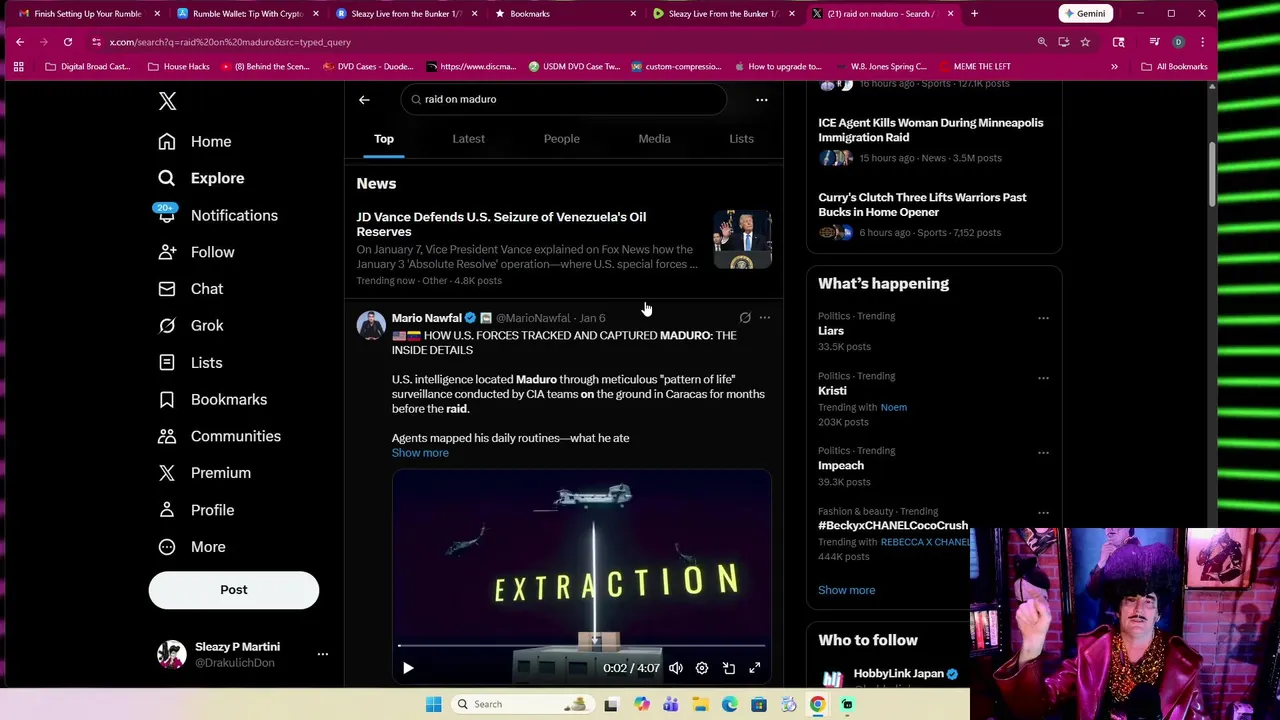Bookmark this page star icon

coord(1085,42)
